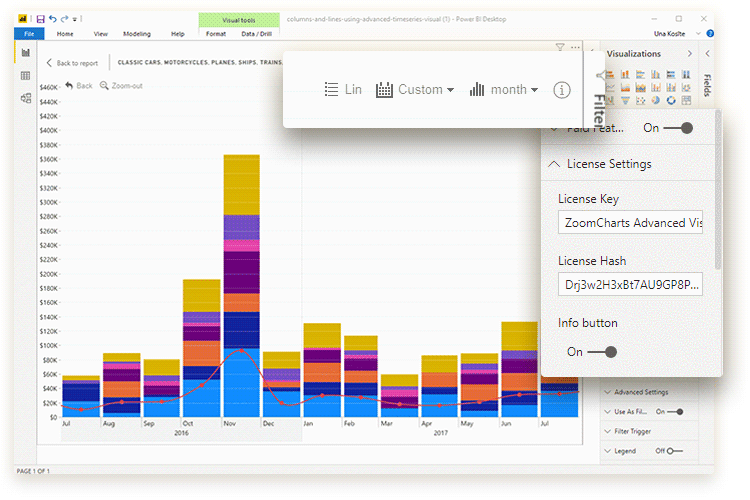The width and height of the screenshot is (750, 500).
Task: Switch to Model relationships view in the sidebar
Action: click(25, 98)
